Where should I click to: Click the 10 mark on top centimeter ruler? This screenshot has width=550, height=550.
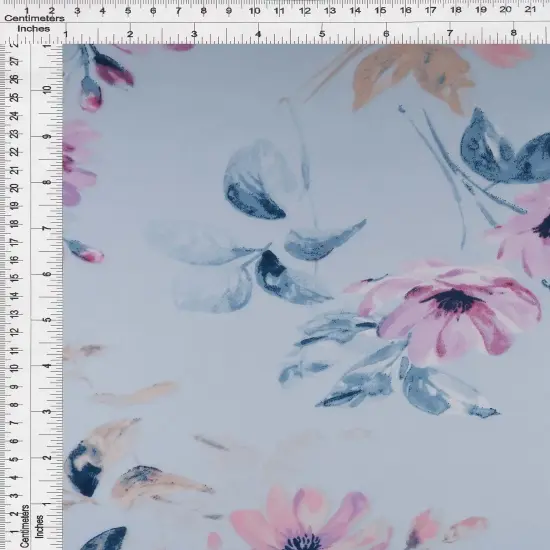pyautogui.click(x=254, y=11)
